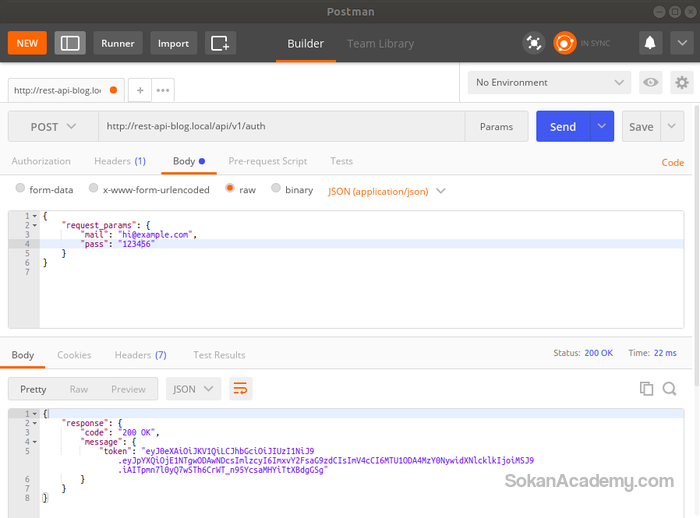Click the request URL field
Viewport: 700px width, 518px height.
pos(282,126)
